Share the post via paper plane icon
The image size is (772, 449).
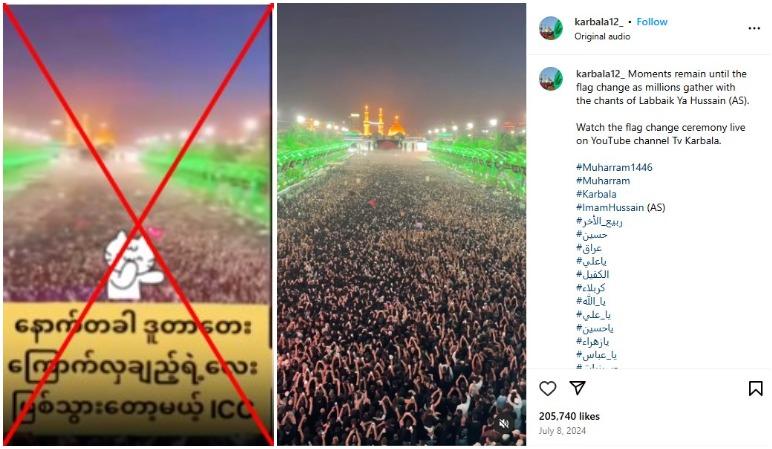tap(577, 388)
